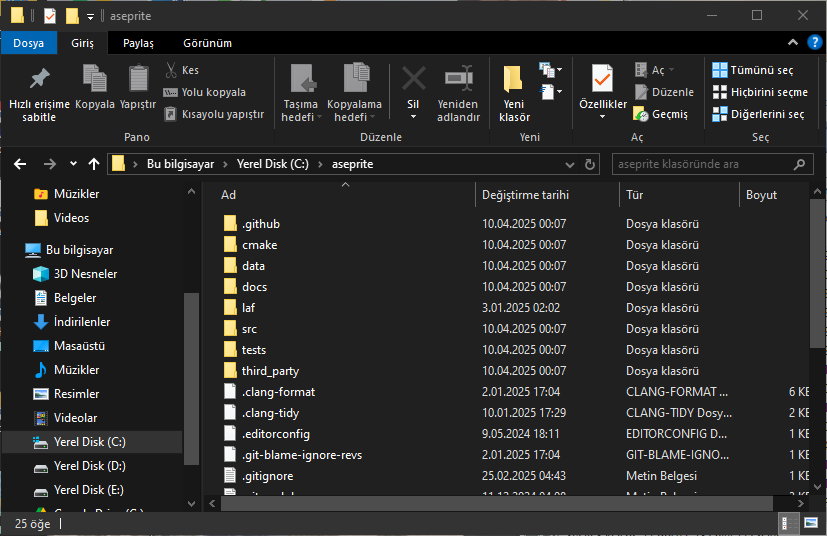Select the cmake folder
Image resolution: width=827 pixels, height=536 pixels.
[x=259, y=245]
